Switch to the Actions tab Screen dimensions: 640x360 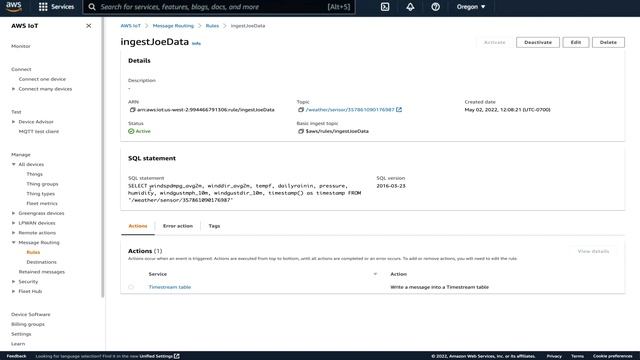tap(138, 226)
